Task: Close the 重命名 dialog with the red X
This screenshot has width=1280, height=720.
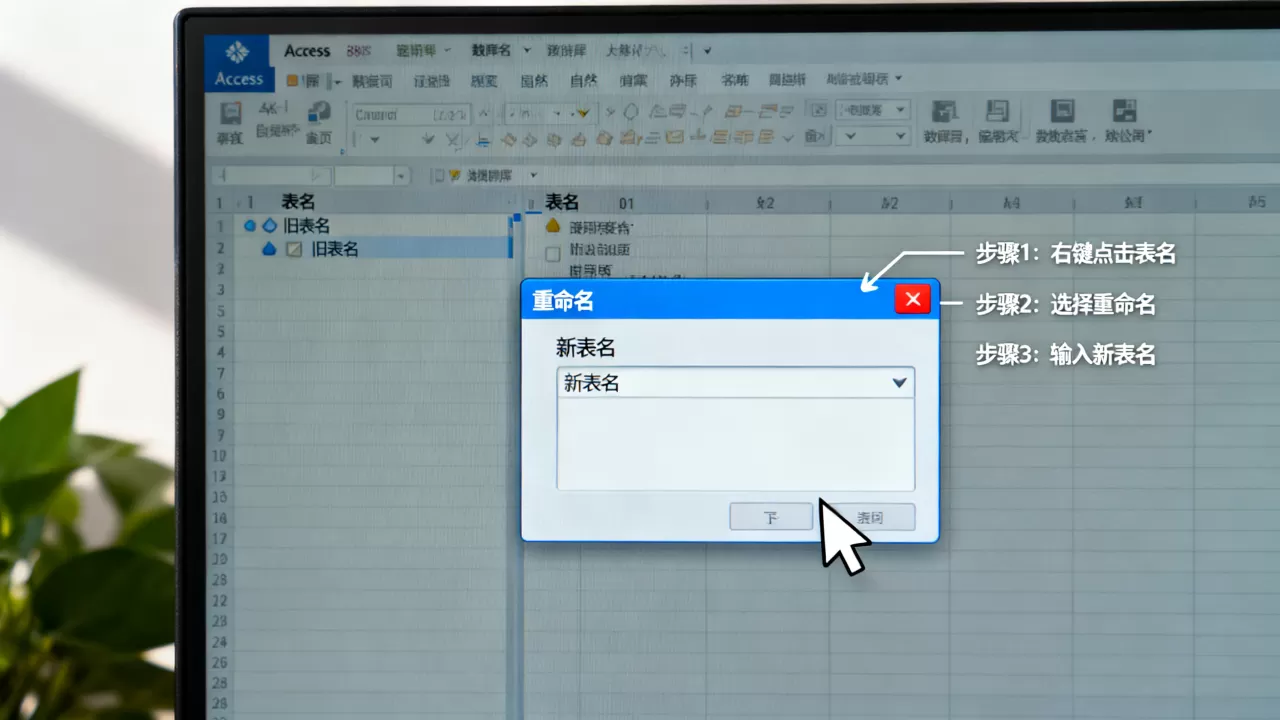Action: (x=912, y=299)
